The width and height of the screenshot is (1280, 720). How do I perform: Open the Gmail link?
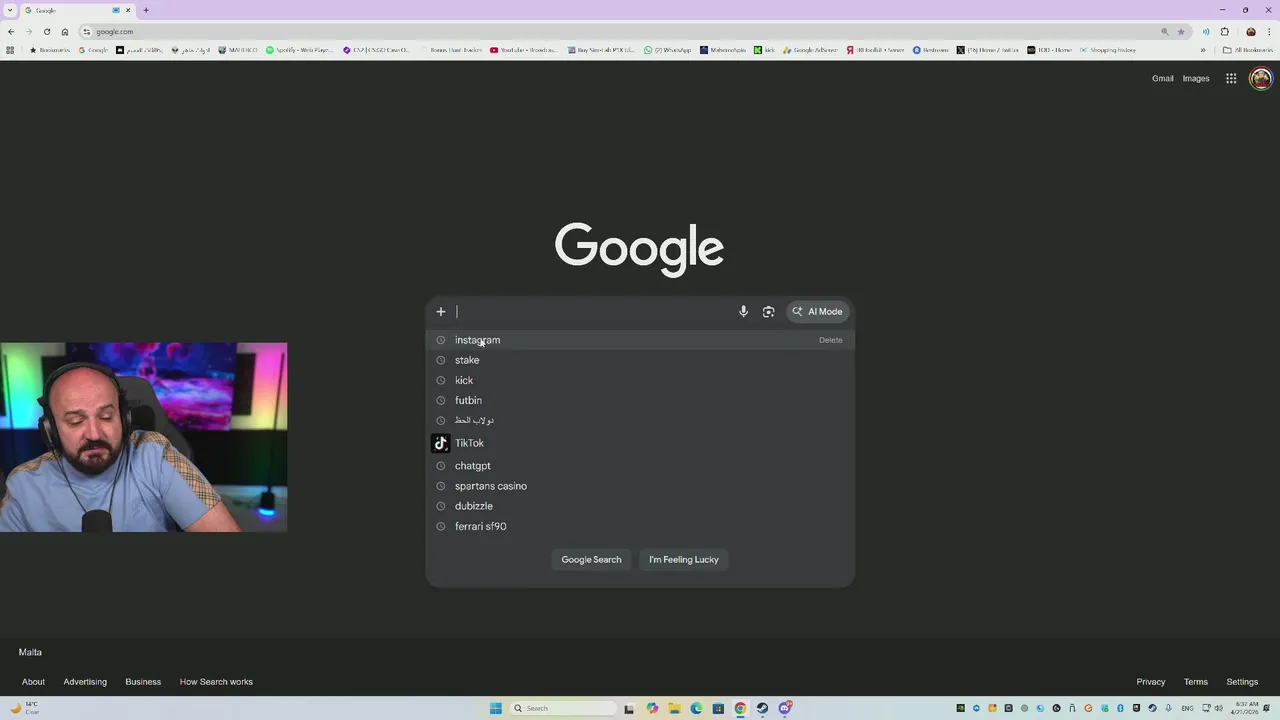coord(1162,78)
